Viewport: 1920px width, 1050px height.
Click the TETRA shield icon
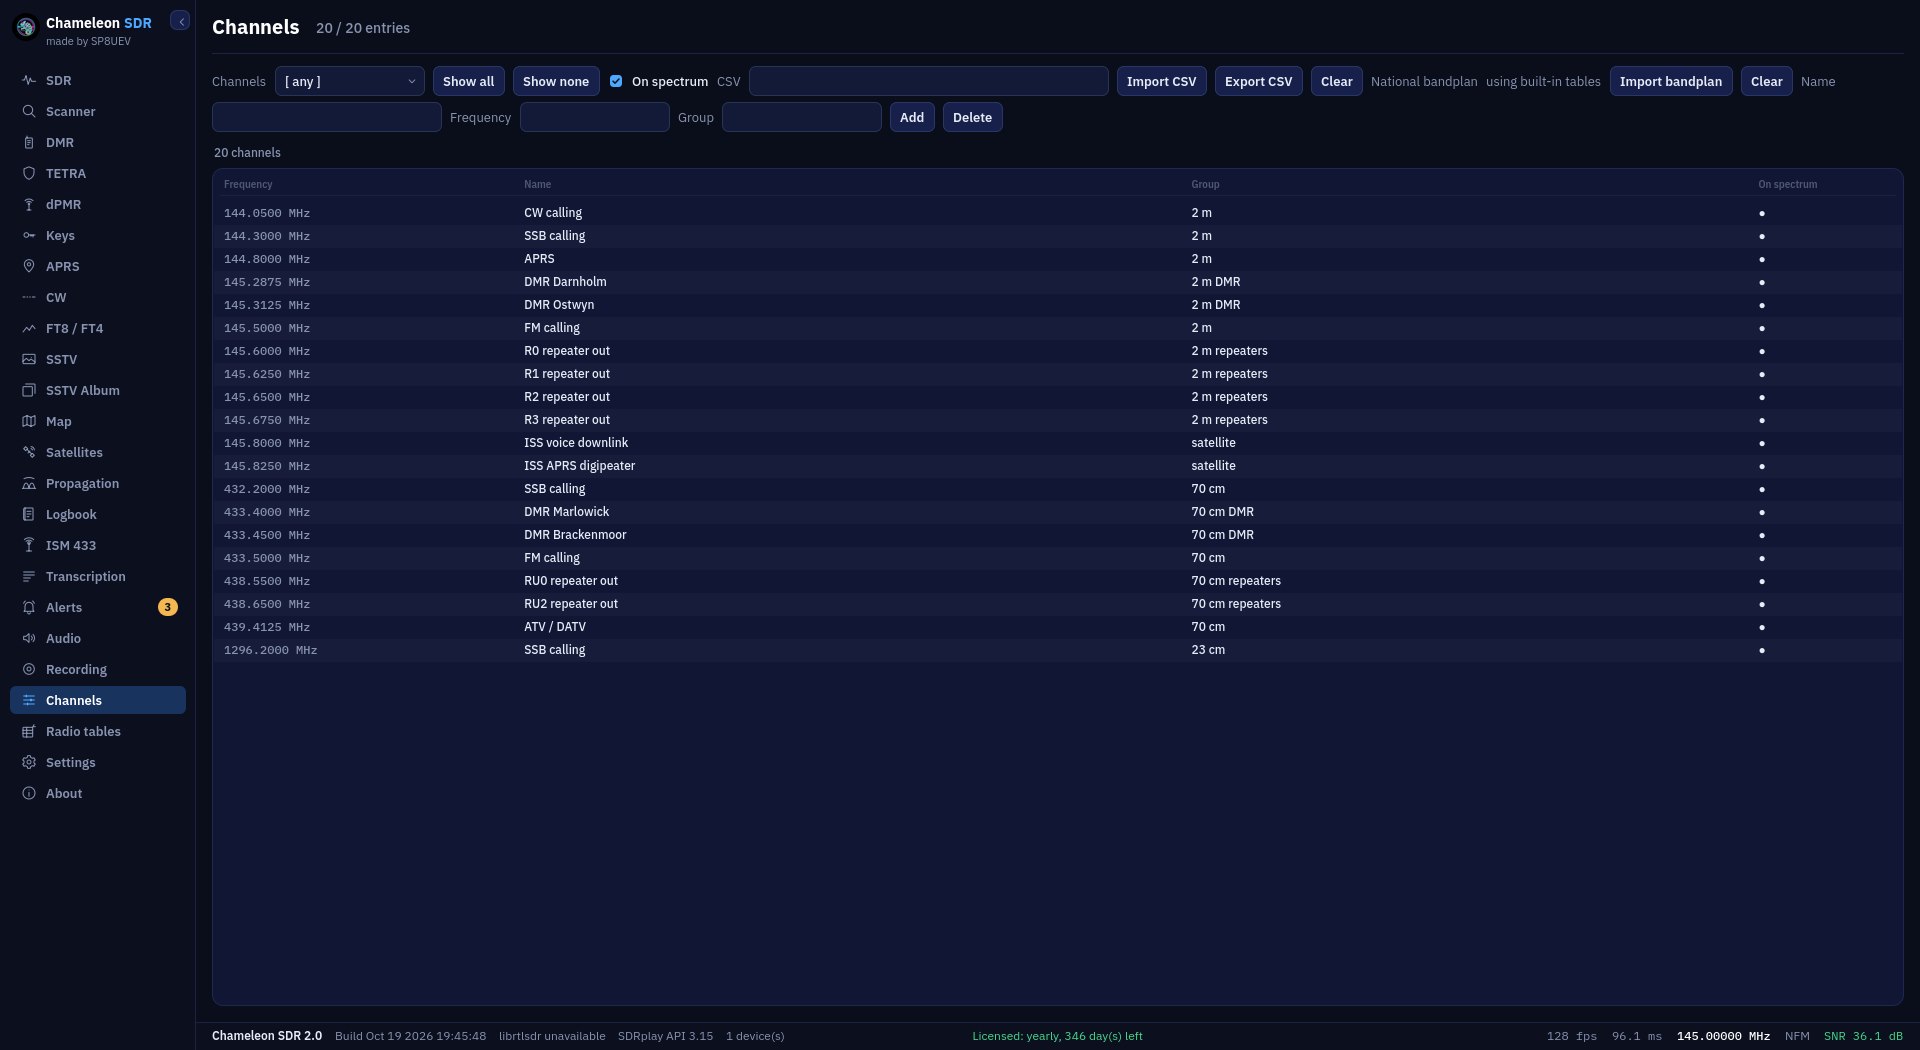coord(29,174)
